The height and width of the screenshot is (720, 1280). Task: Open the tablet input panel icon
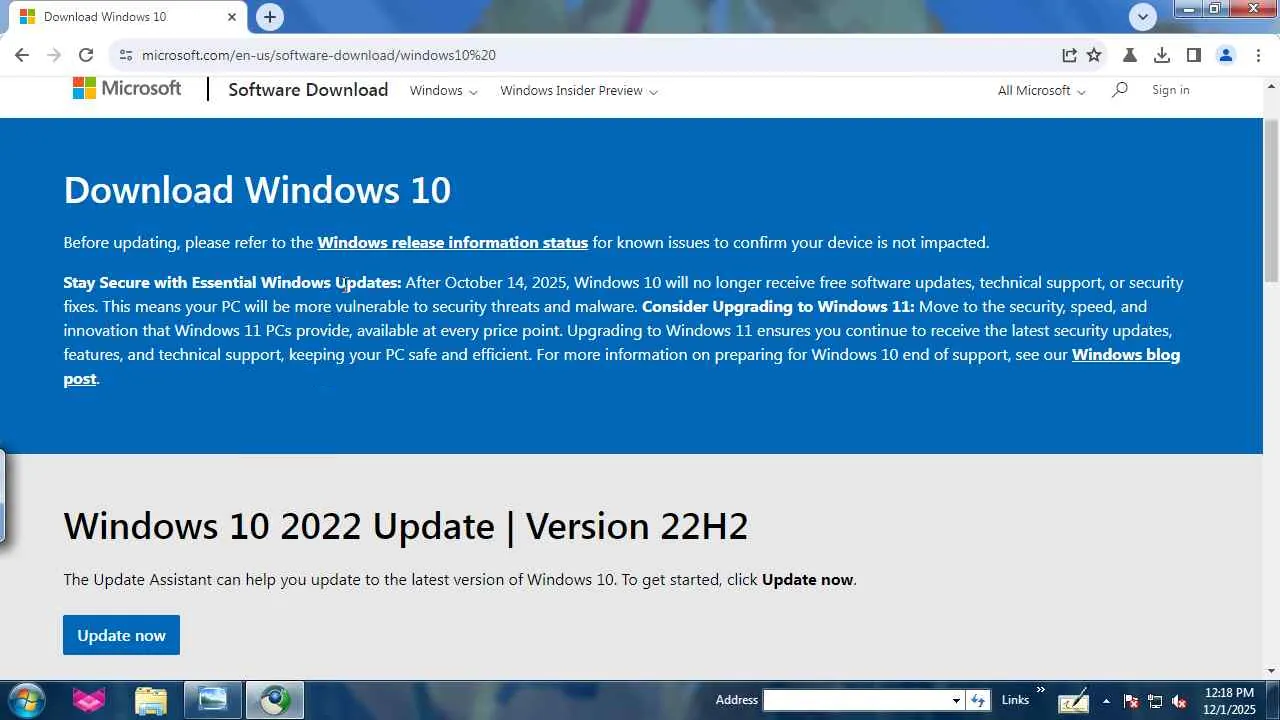(x=1074, y=701)
